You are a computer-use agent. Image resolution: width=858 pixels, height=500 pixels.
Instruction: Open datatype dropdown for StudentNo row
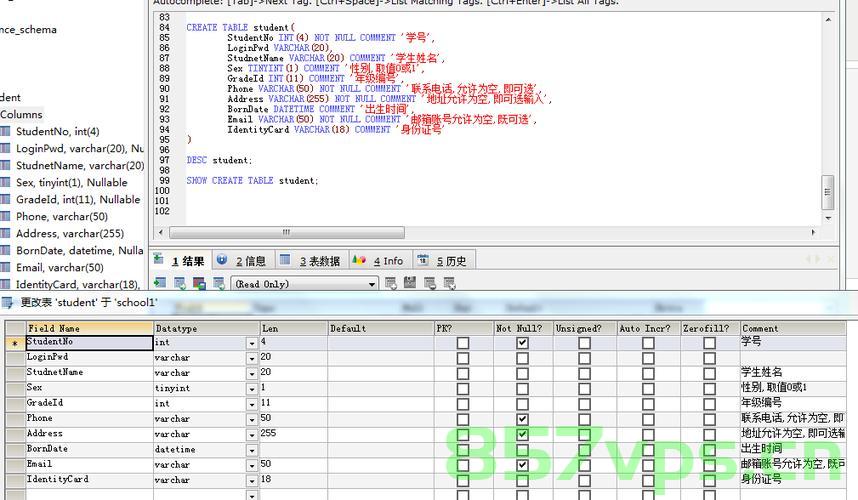pos(252,344)
